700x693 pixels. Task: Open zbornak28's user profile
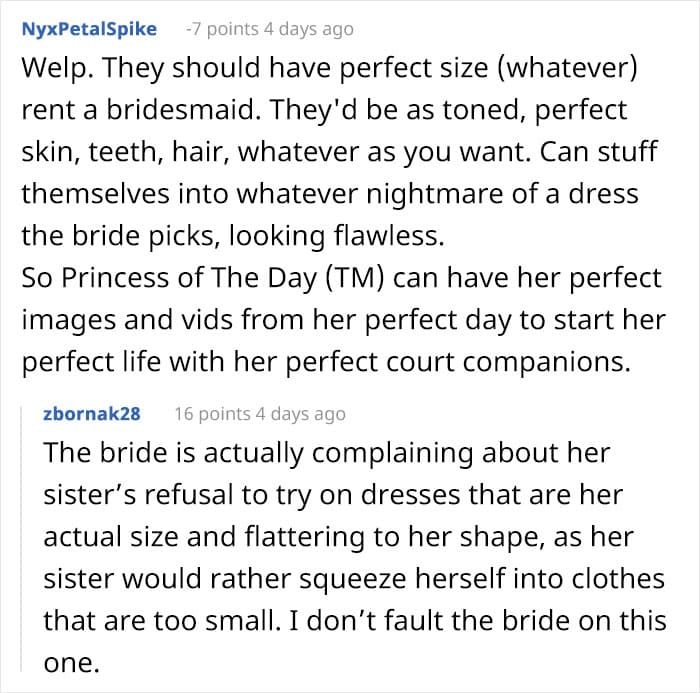tap(92, 414)
